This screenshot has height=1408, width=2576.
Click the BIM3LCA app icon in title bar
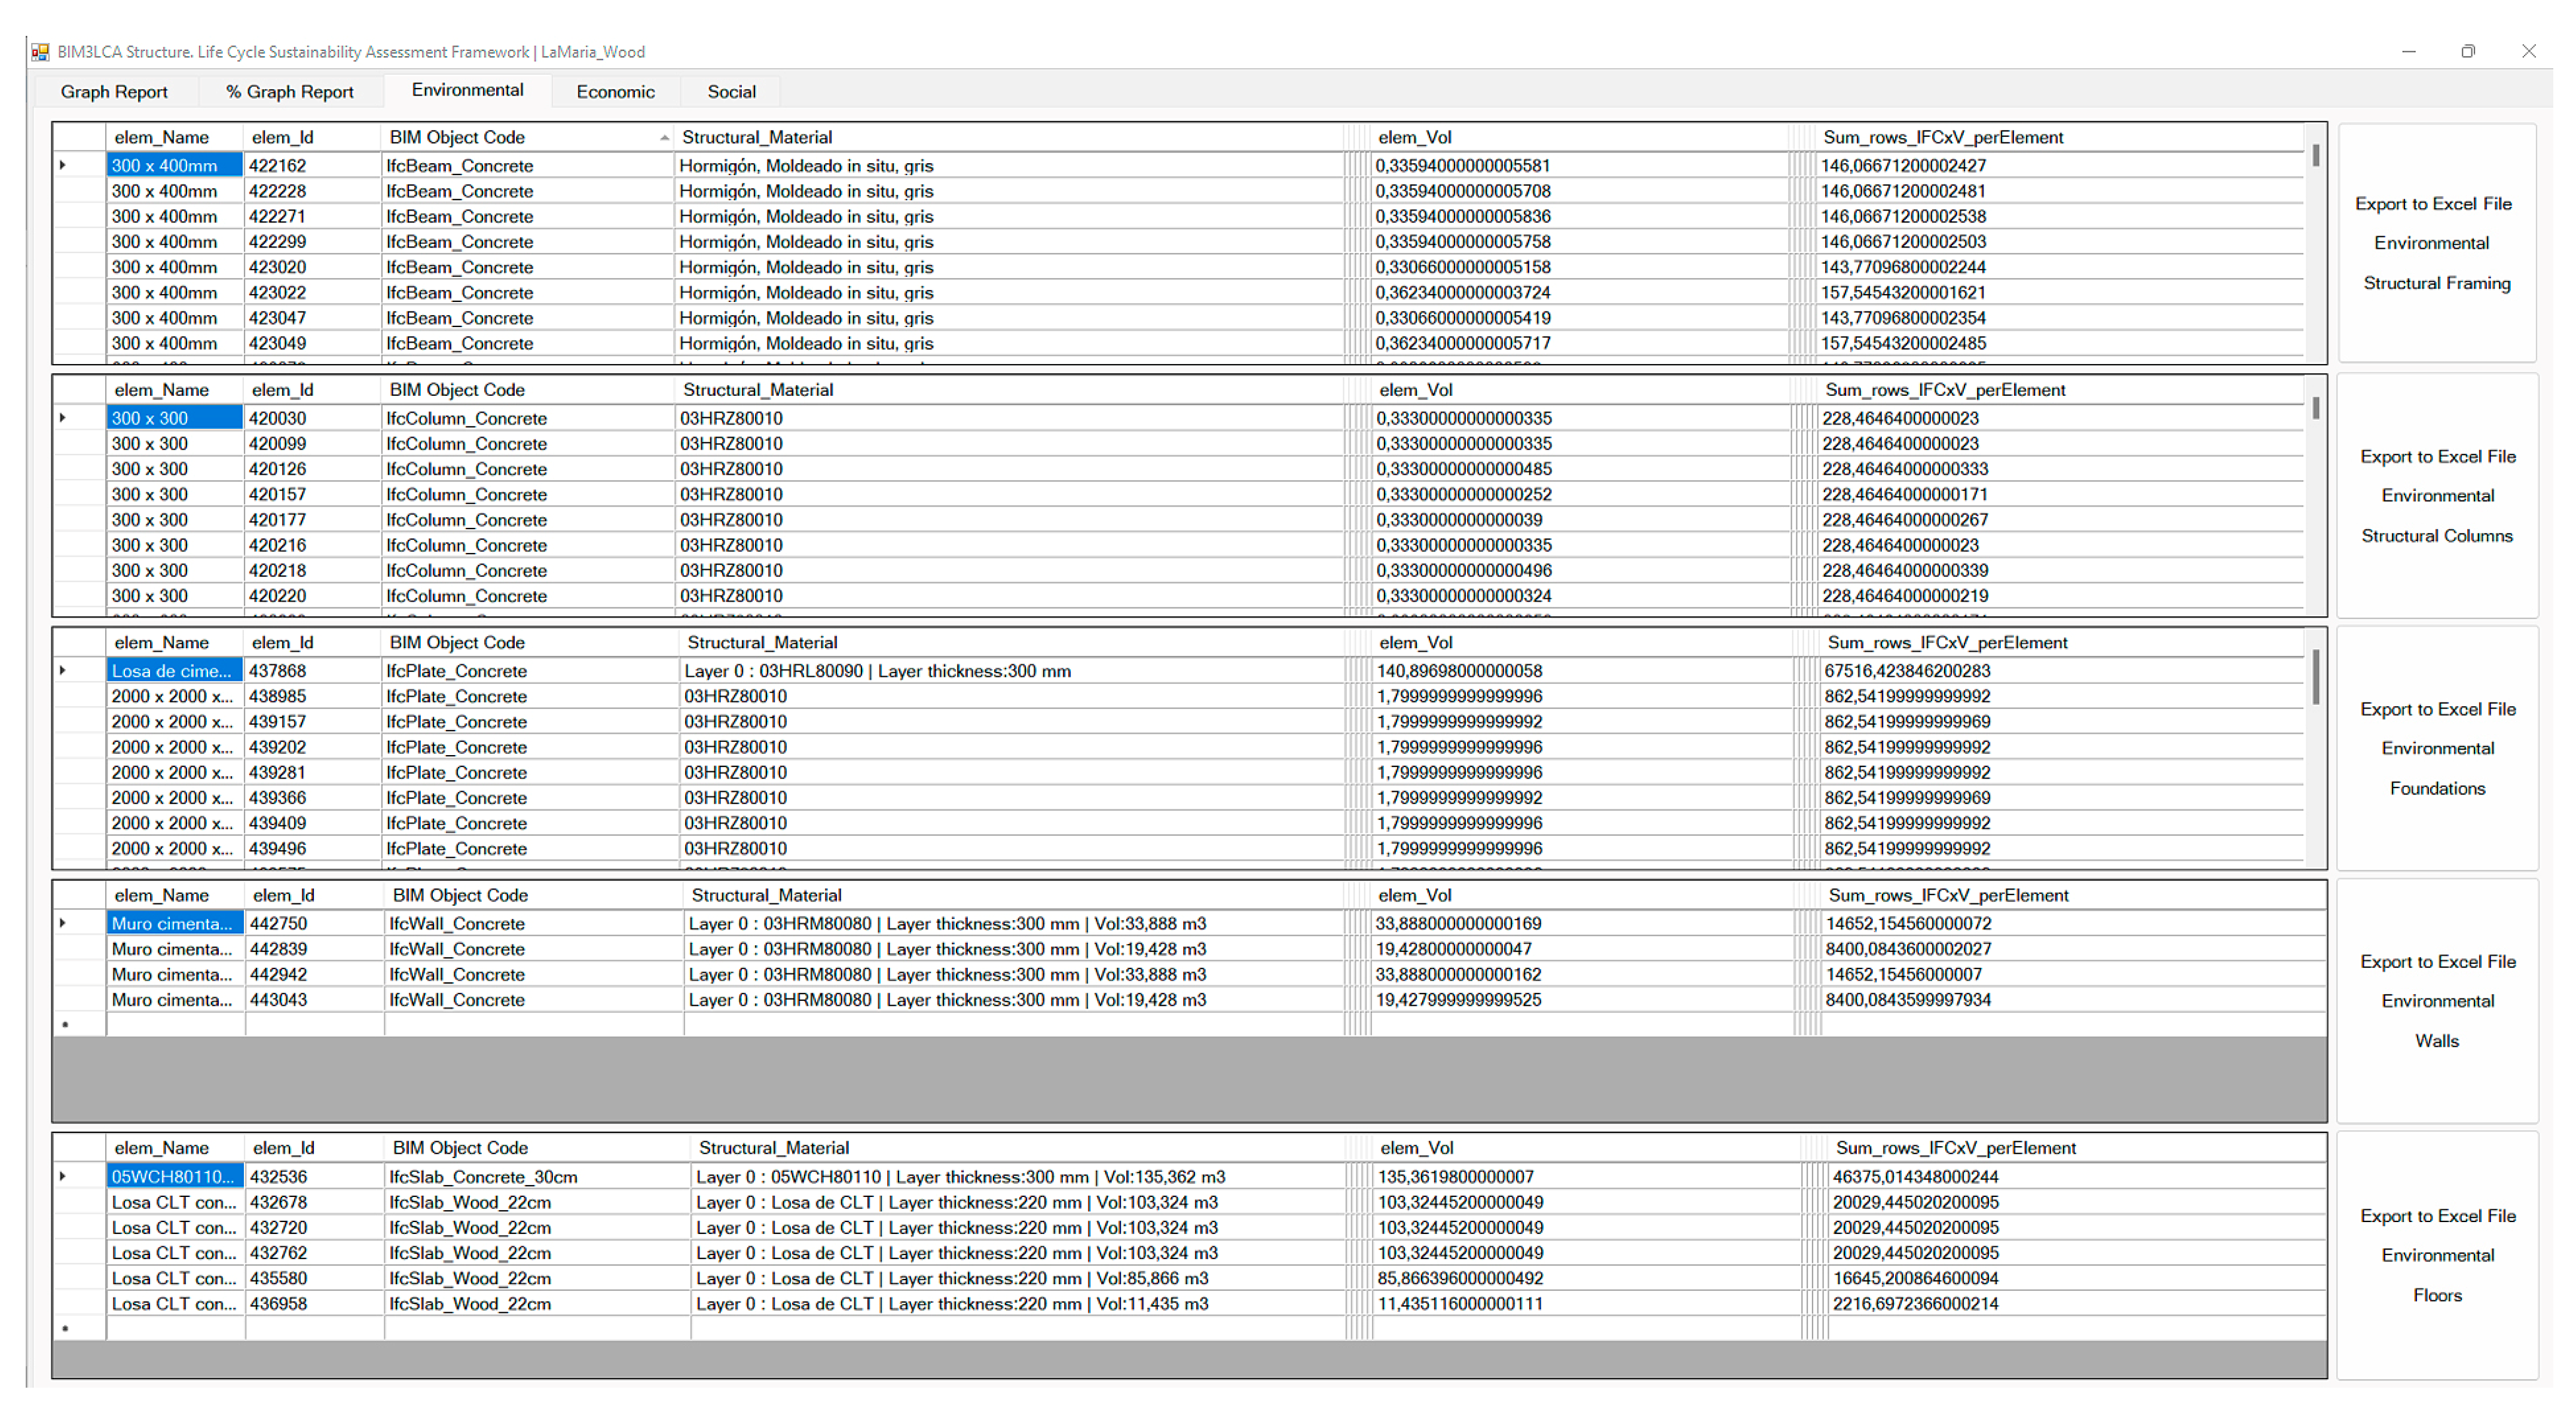(x=40, y=51)
